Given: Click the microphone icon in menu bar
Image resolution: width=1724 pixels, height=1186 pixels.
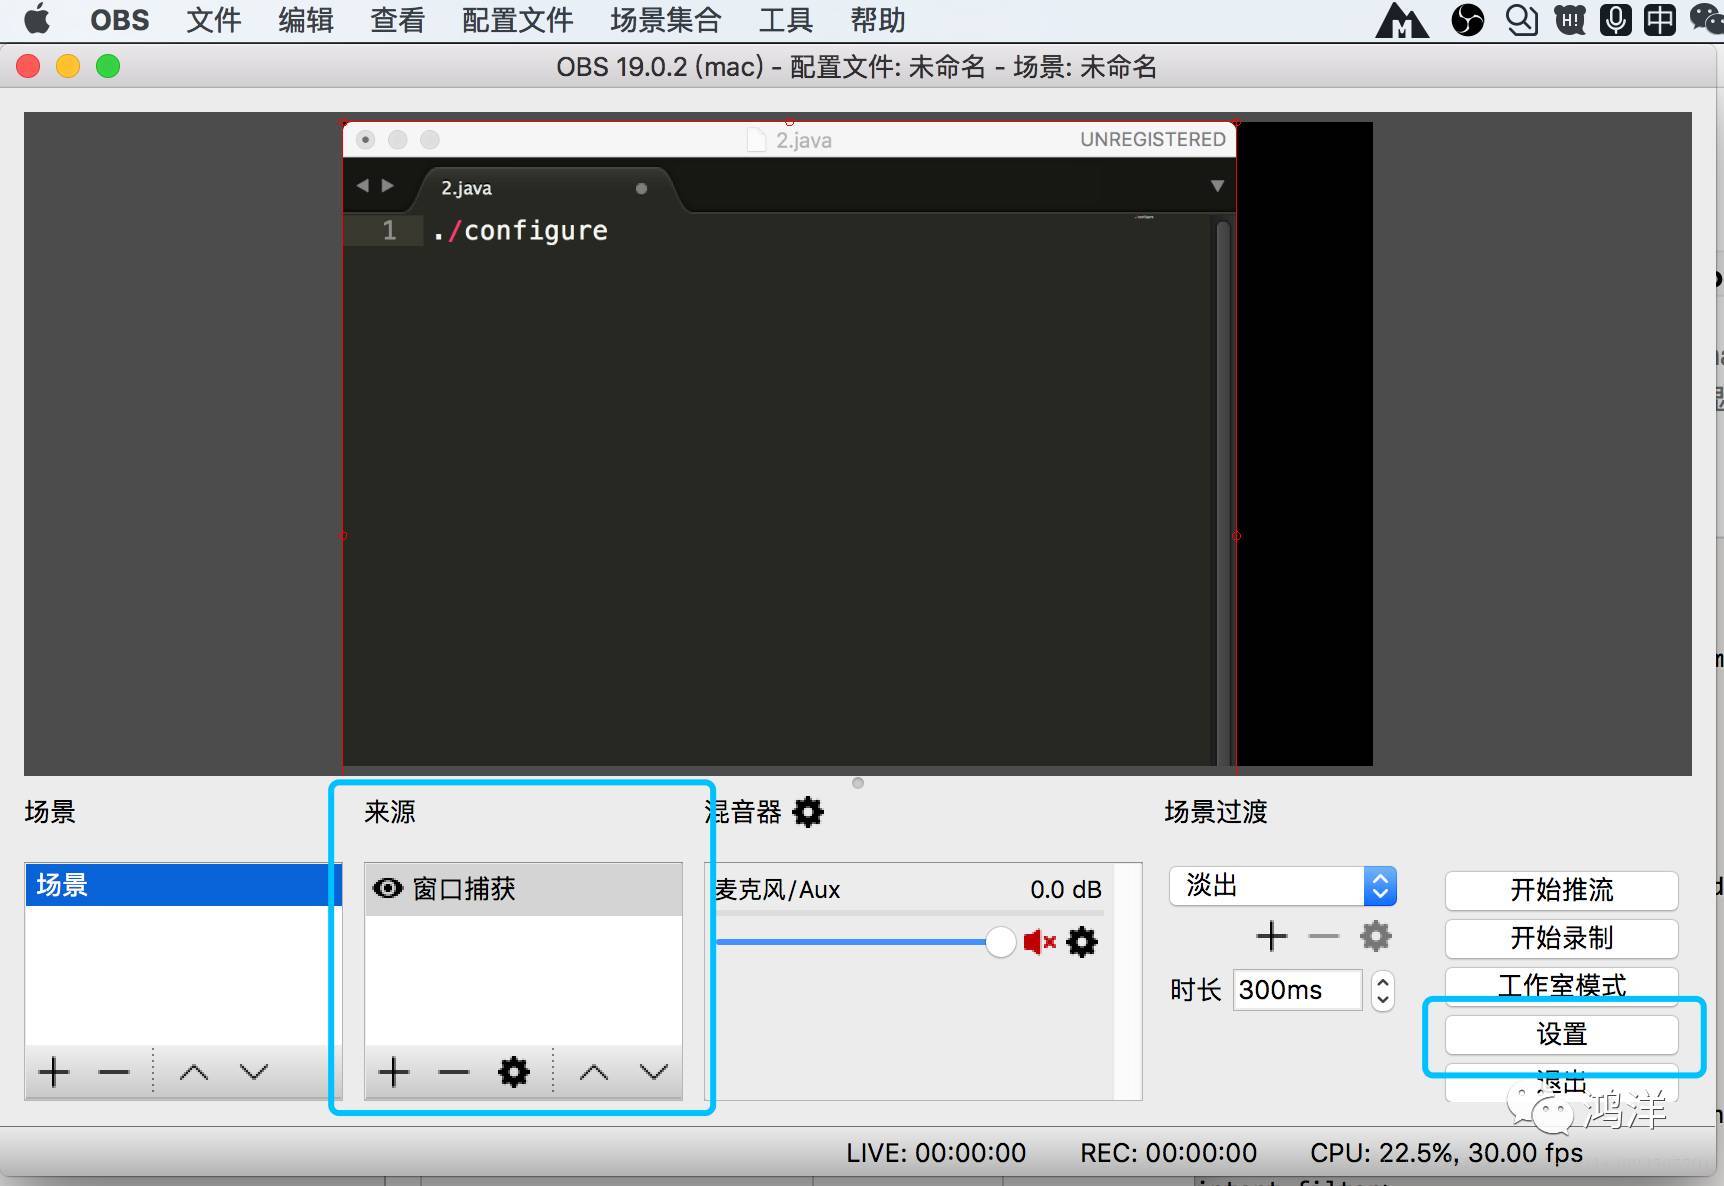Looking at the screenshot, I should (1615, 20).
